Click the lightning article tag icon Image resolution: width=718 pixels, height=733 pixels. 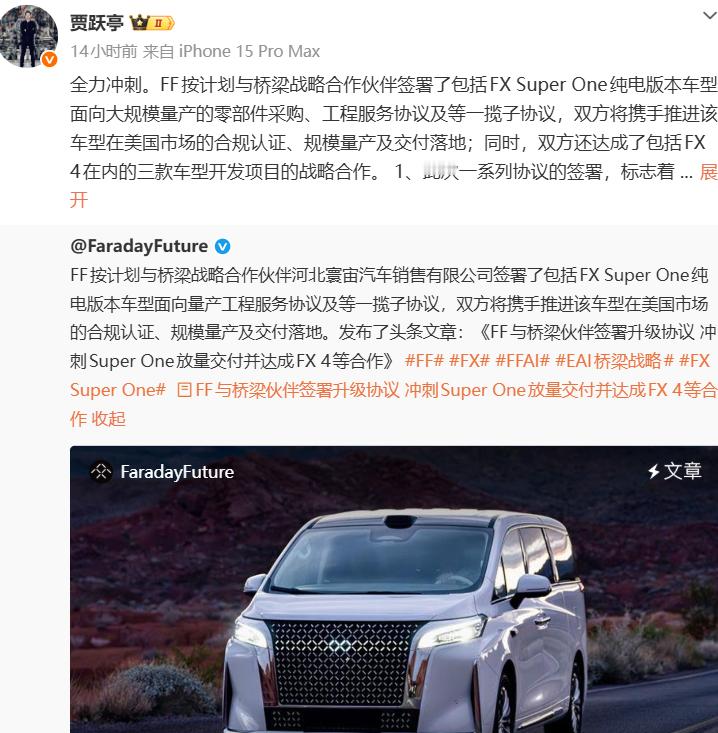coord(653,471)
